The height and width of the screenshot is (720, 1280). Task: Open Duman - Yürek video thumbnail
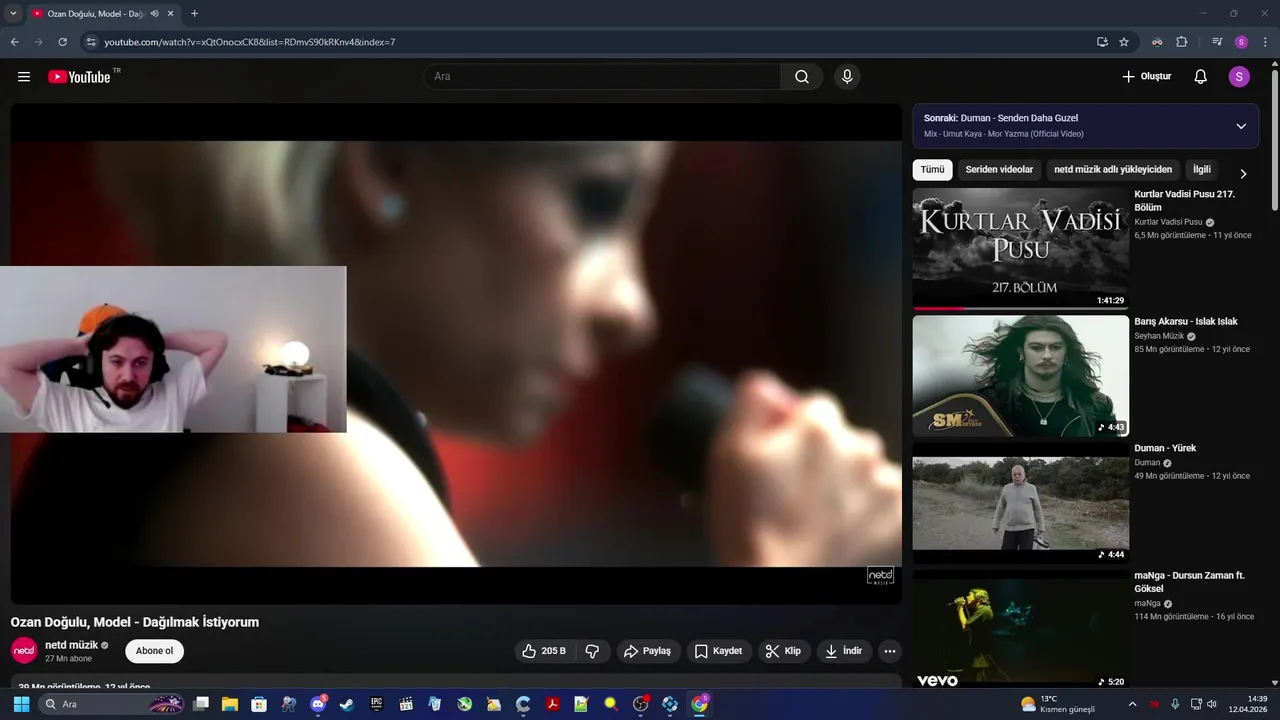(x=1020, y=503)
